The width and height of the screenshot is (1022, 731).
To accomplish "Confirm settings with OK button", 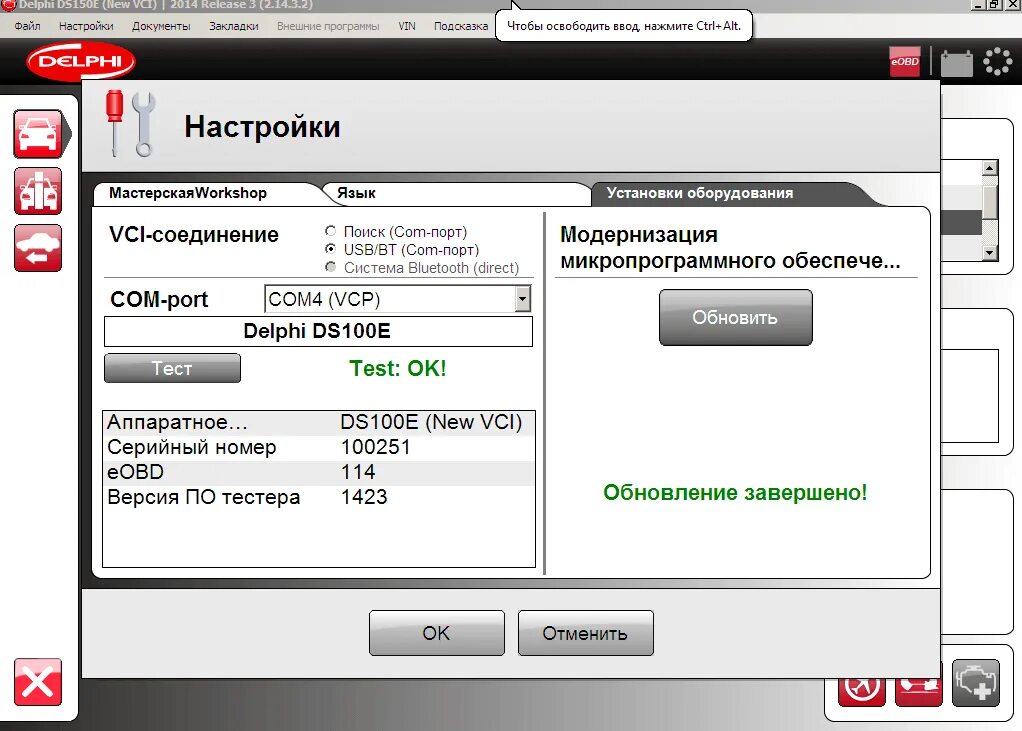I will pyautogui.click(x=436, y=633).
